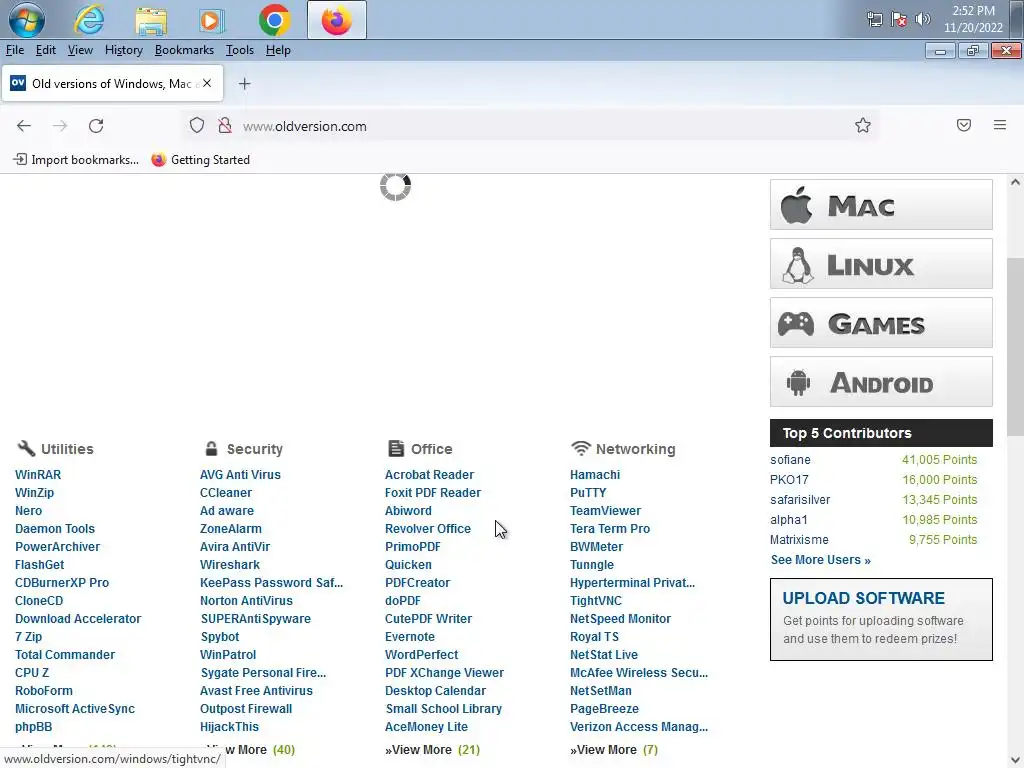Open the Help menu
The height and width of the screenshot is (768, 1024).
point(278,50)
